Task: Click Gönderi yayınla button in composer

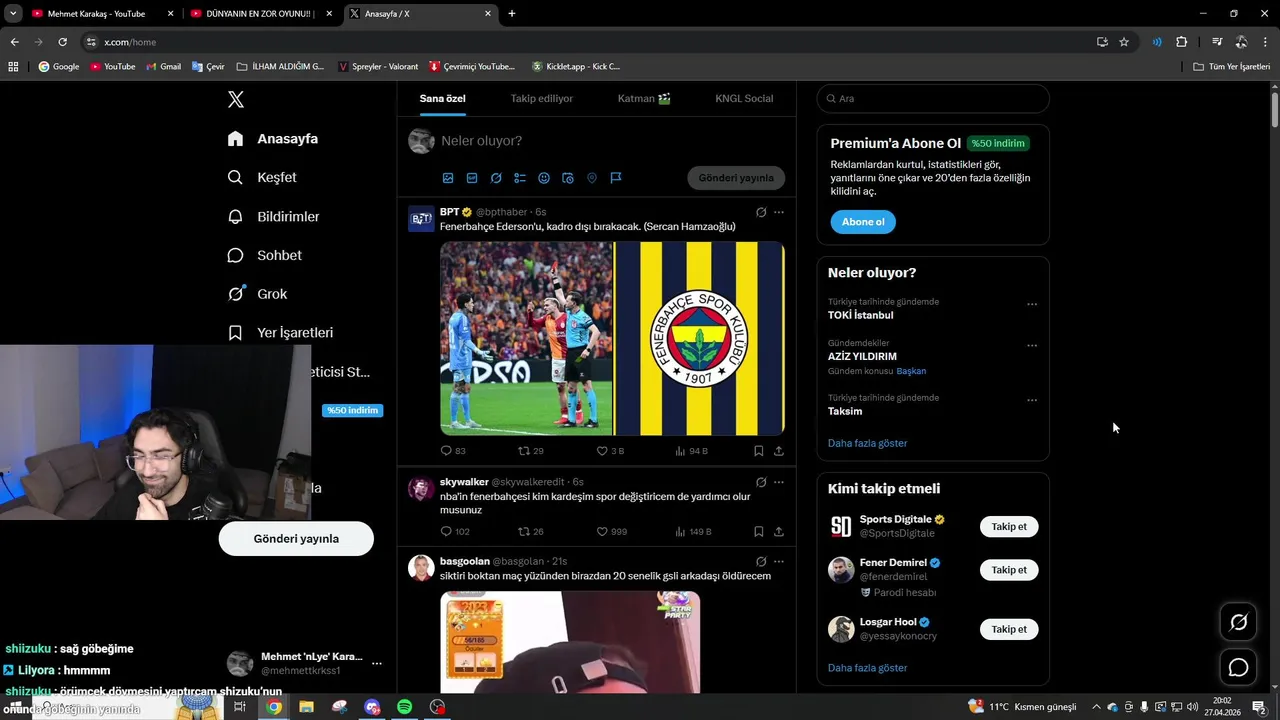Action: click(x=736, y=178)
